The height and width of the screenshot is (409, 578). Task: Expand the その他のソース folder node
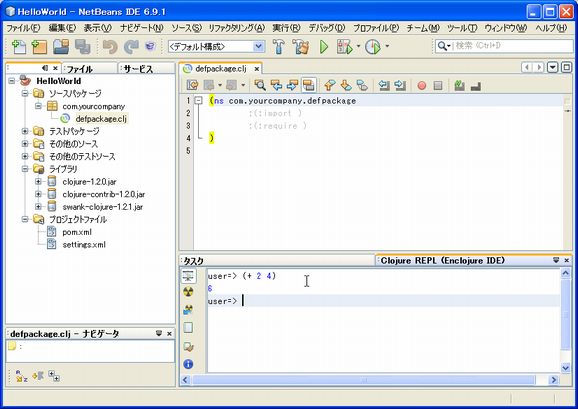click(25, 143)
